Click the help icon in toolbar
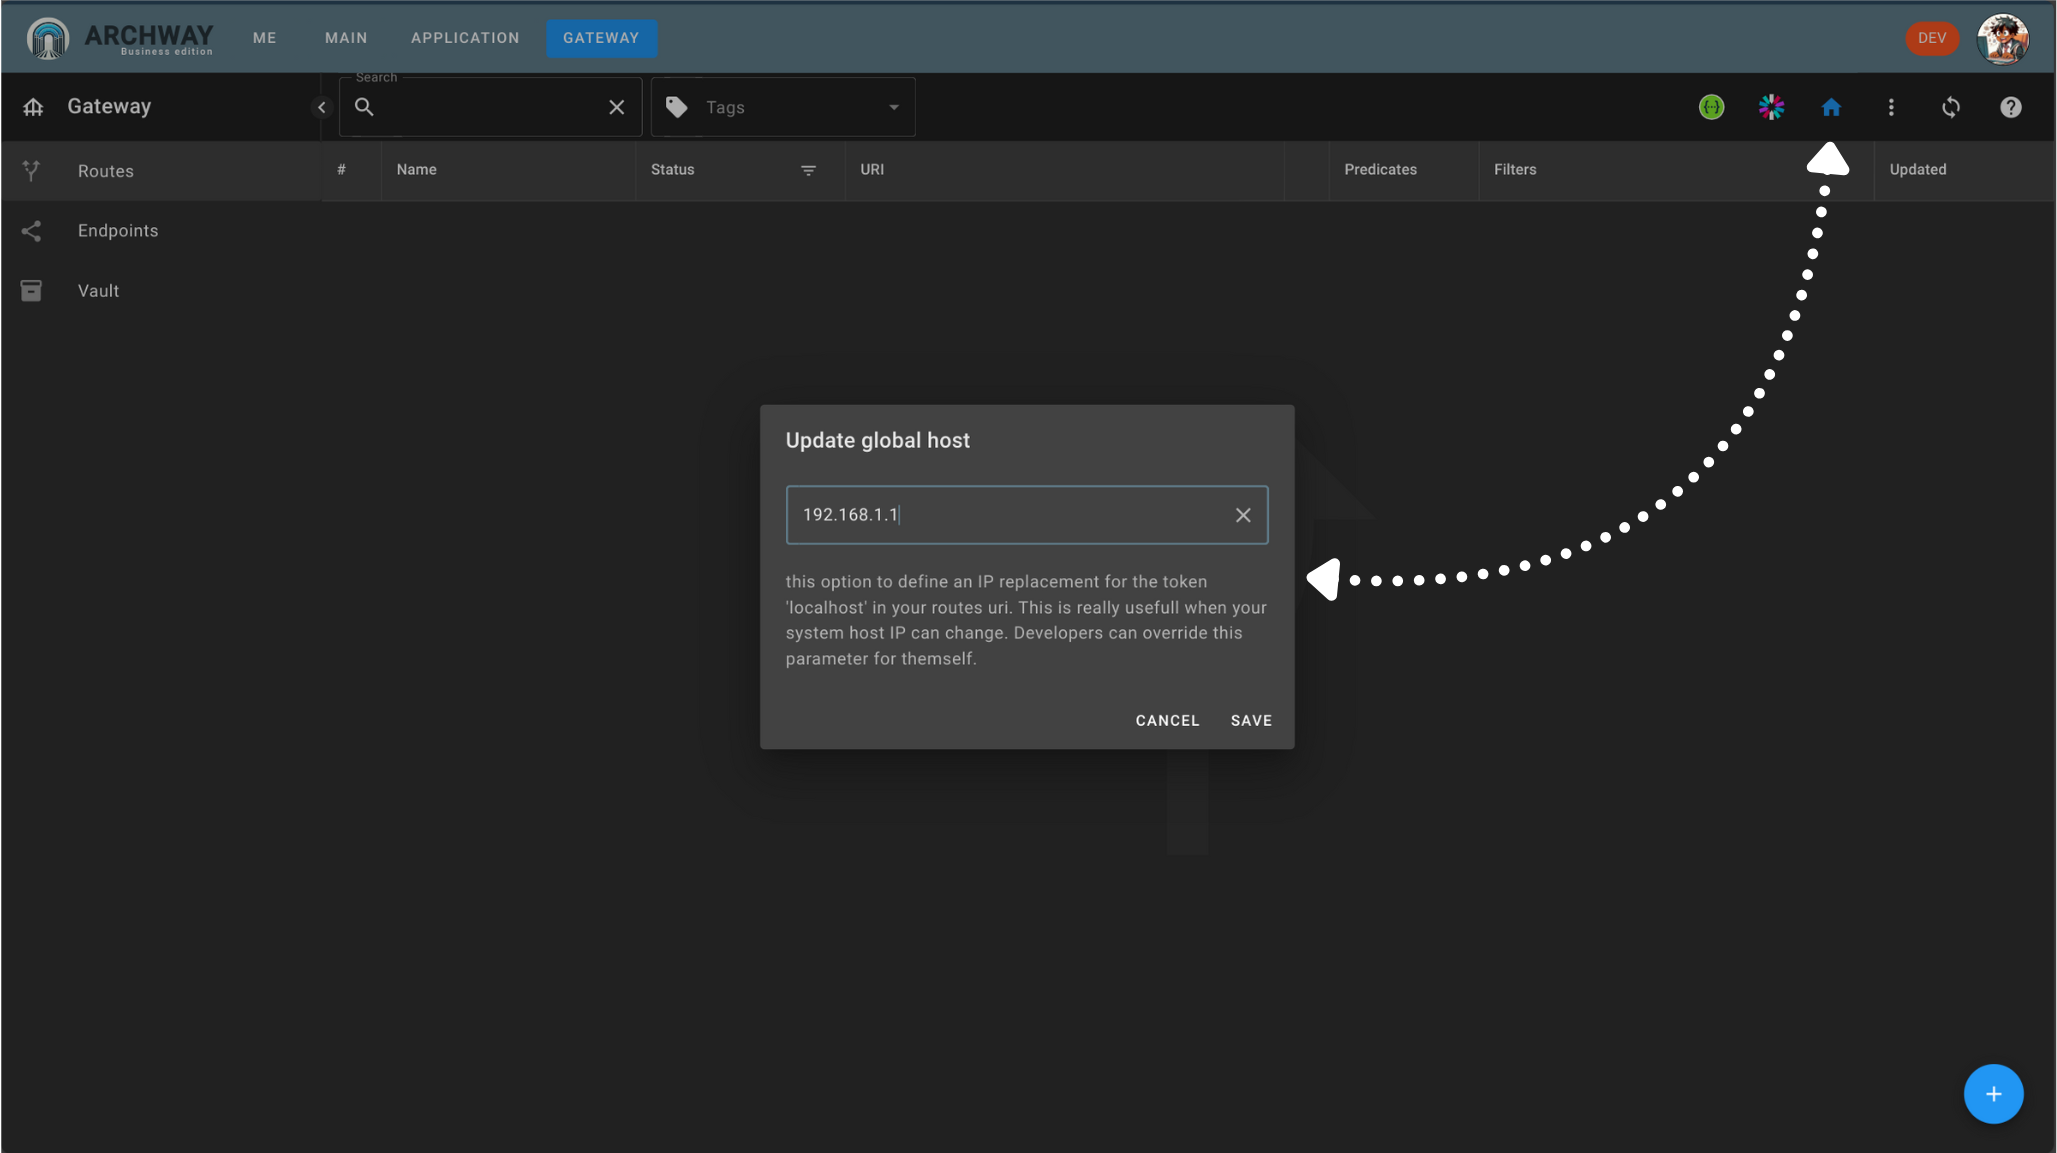 [2012, 106]
